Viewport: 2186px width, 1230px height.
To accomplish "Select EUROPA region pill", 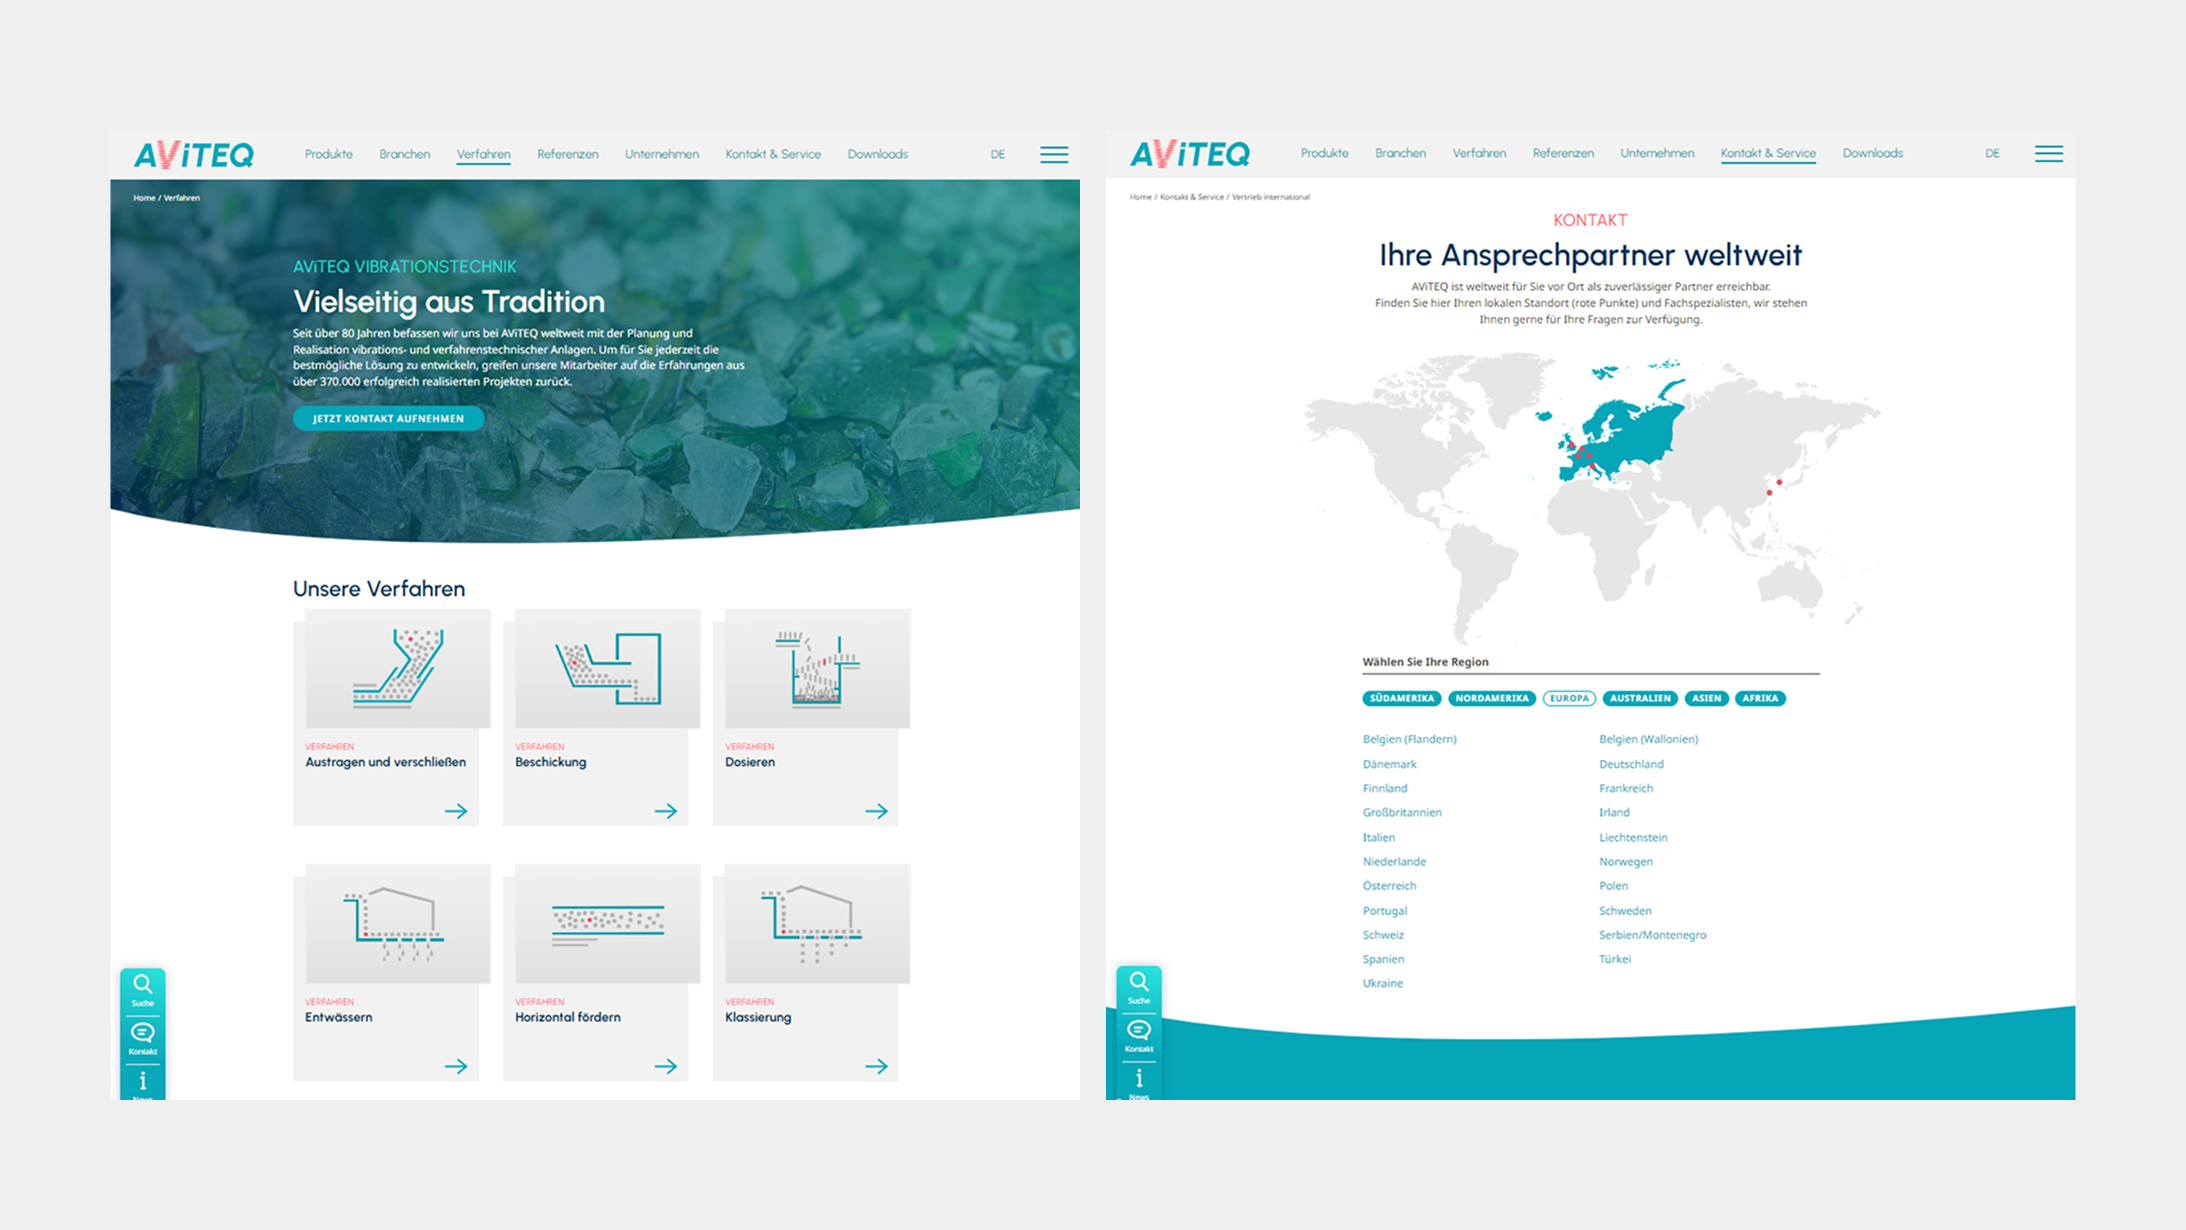I will pyautogui.click(x=1569, y=698).
